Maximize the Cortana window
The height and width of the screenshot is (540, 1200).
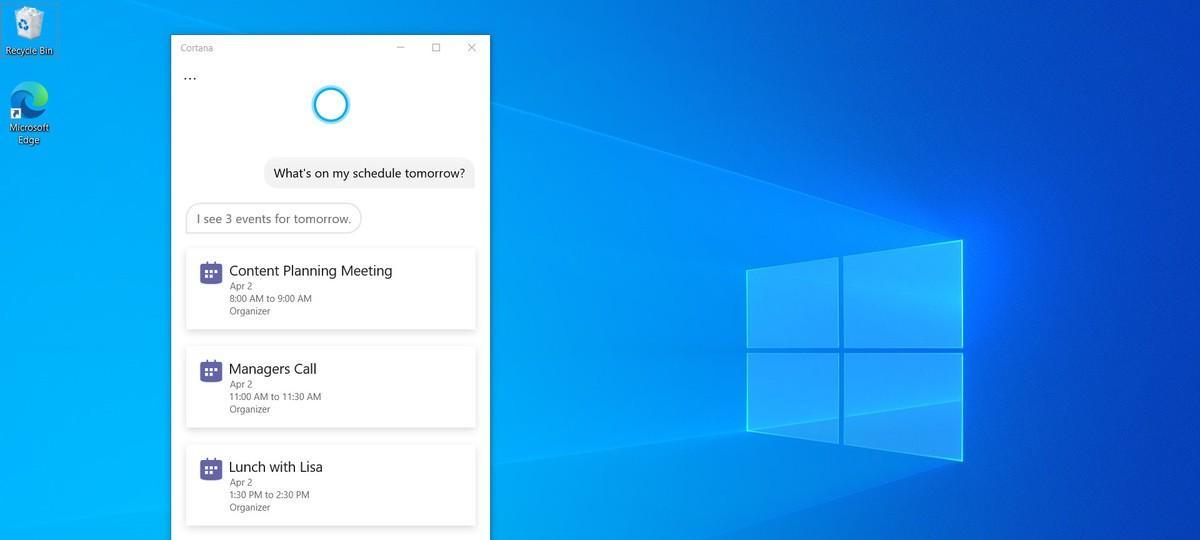[436, 47]
